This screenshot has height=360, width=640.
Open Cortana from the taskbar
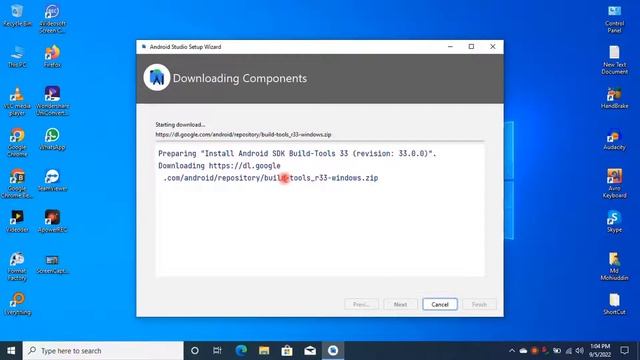(195, 351)
